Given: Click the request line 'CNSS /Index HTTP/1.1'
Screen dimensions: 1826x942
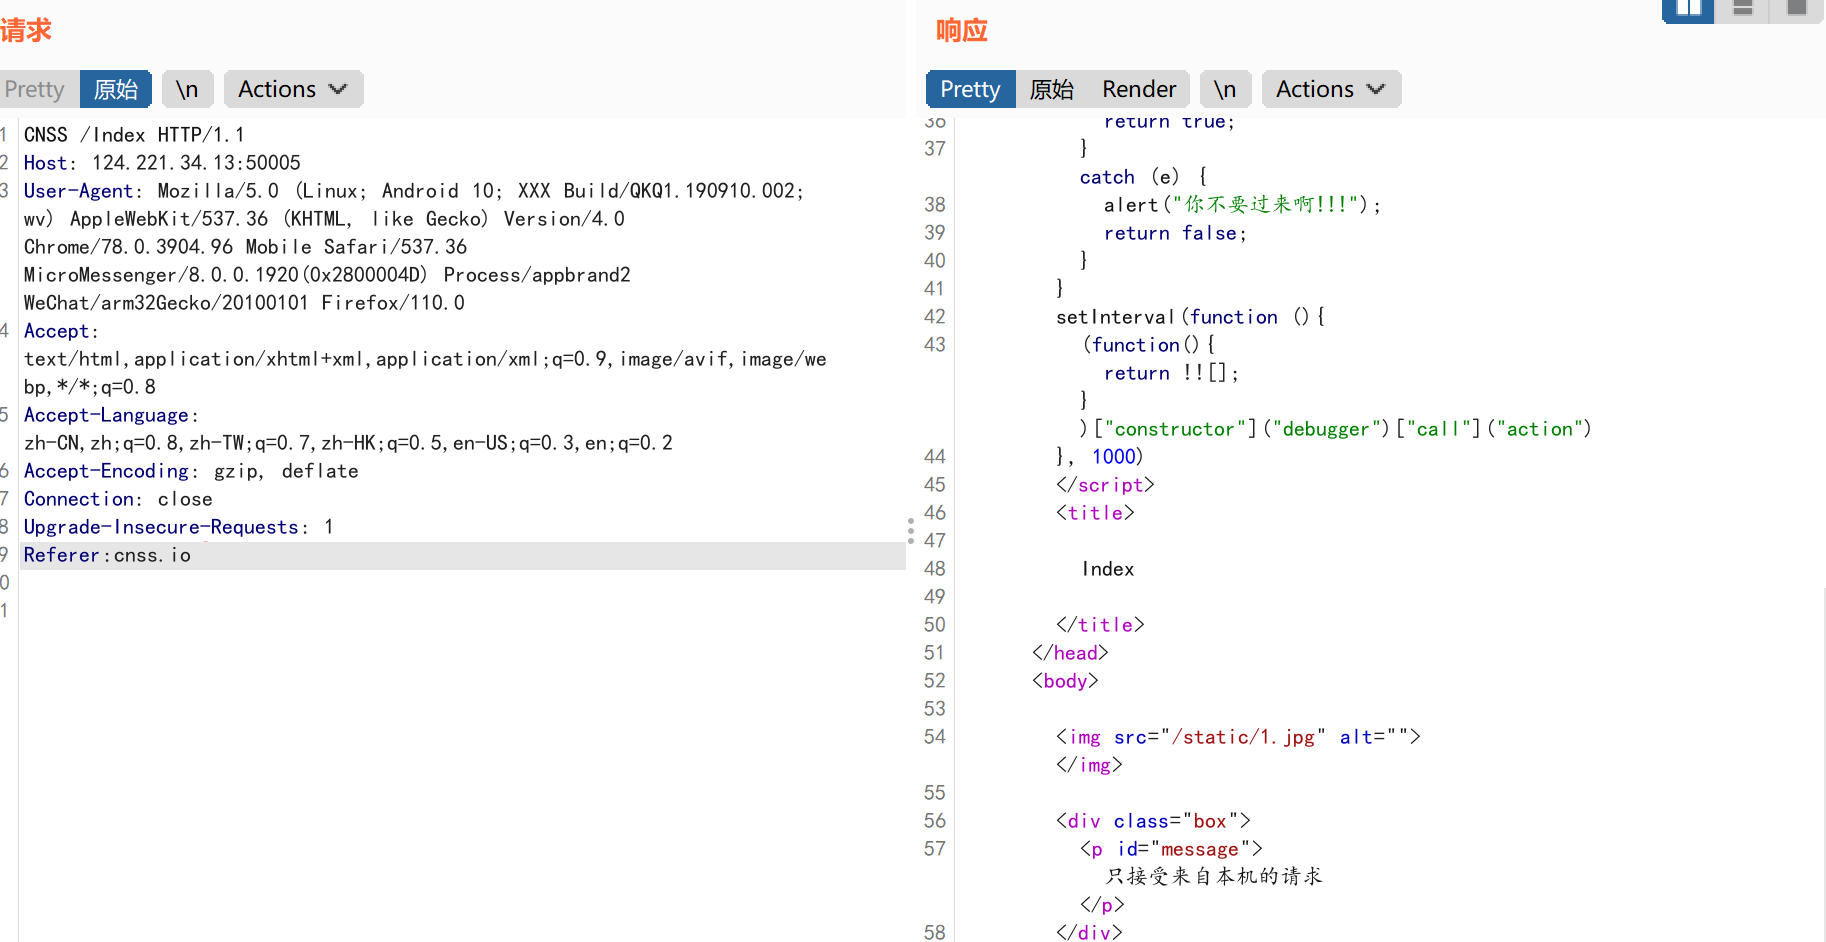Looking at the screenshot, I should (x=134, y=135).
